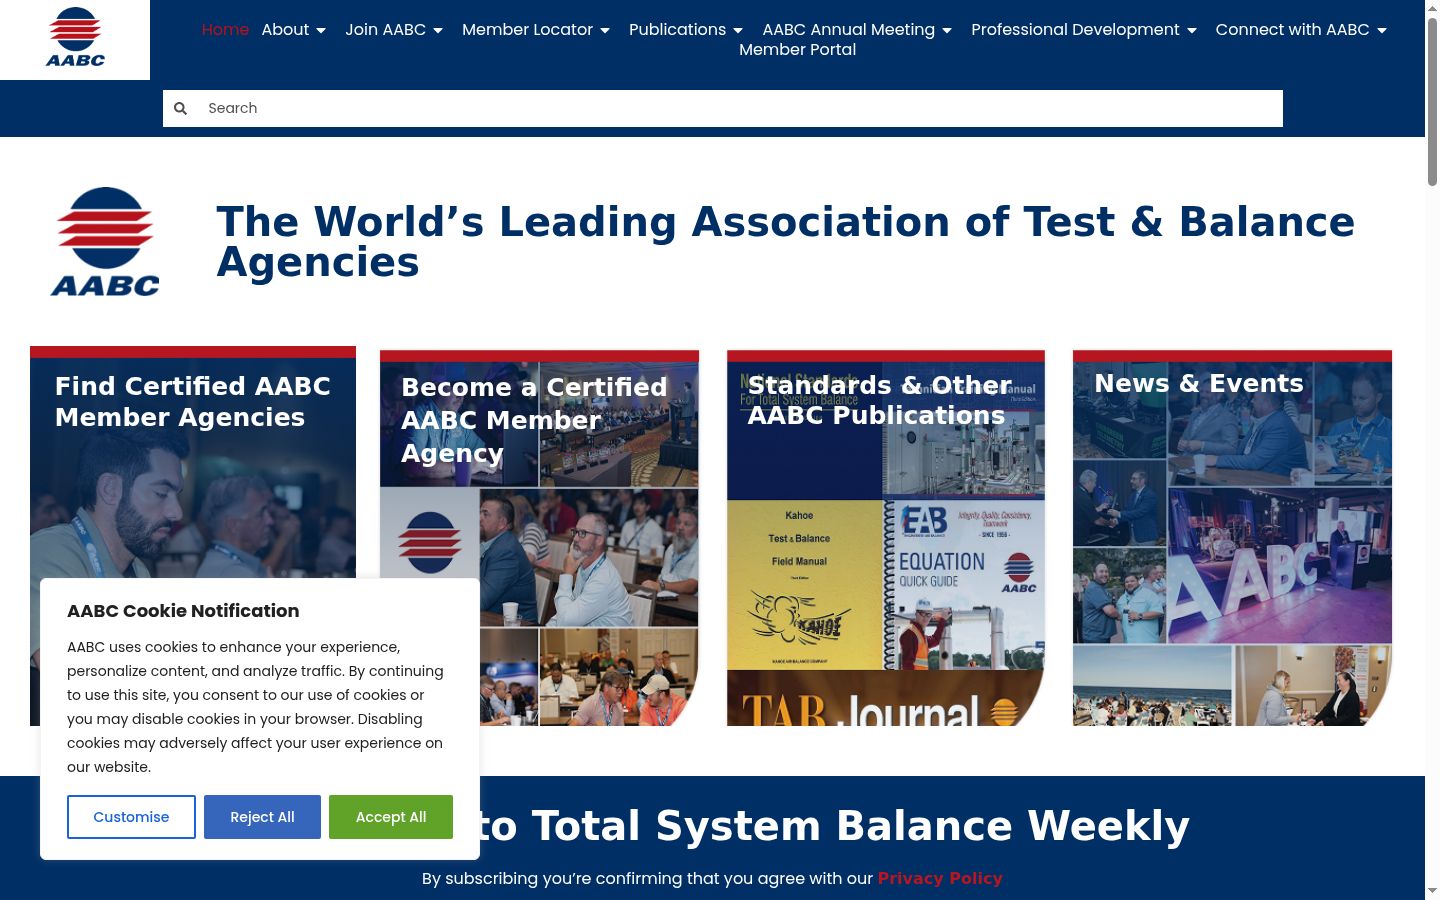Image resolution: width=1440 pixels, height=900 pixels.
Task: Click the search magnifier icon
Action: pos(180,108)
